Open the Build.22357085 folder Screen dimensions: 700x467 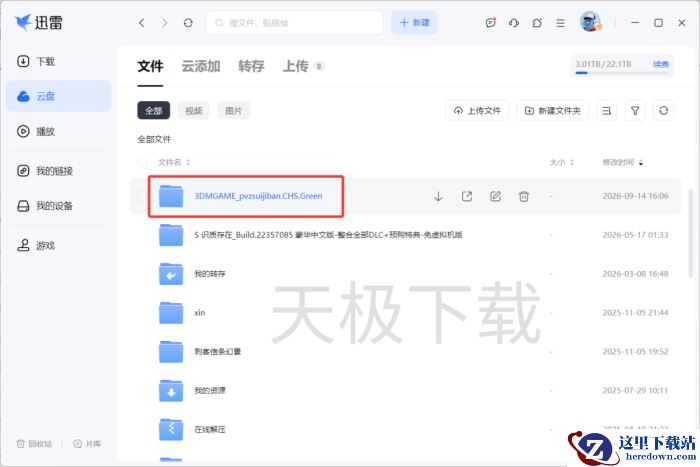(x=328, y=235)
